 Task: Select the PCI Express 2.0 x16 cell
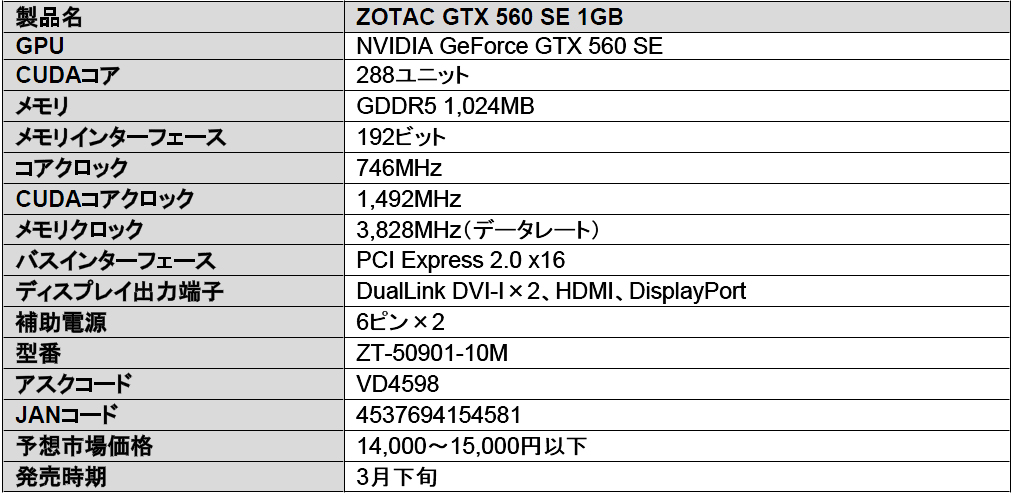click(461, 261)
